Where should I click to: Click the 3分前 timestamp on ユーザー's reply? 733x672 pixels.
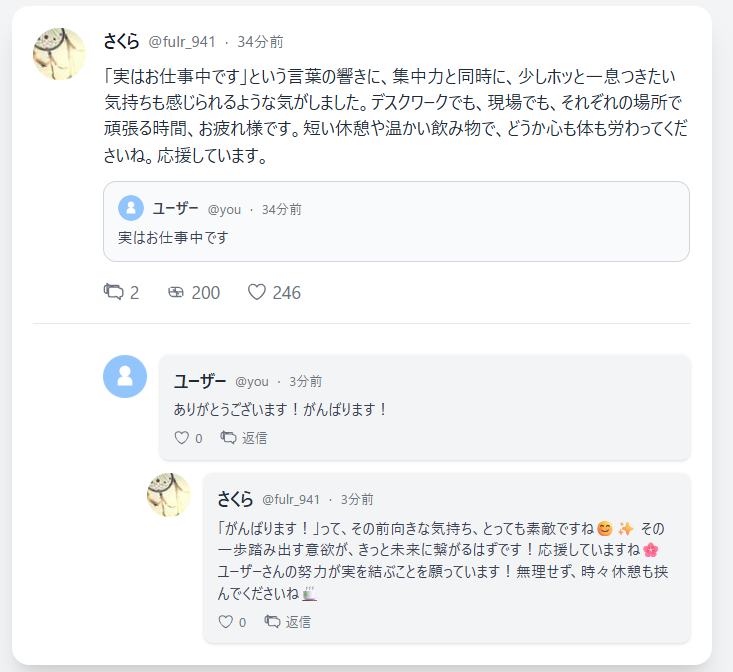coord(306,382)
